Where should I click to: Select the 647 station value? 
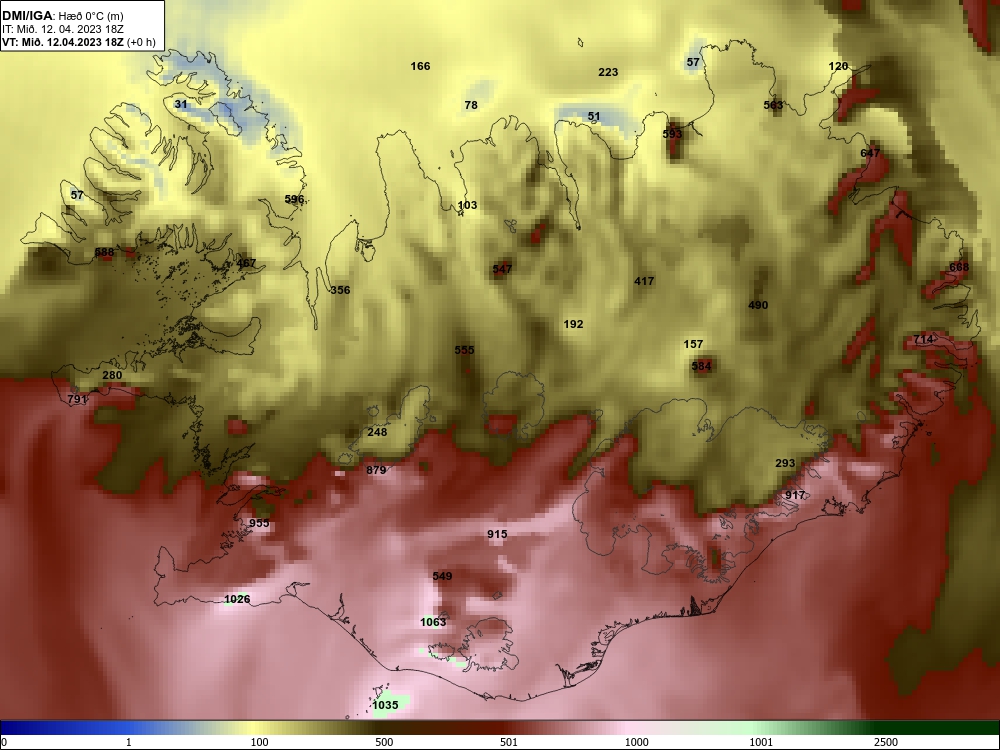click(870, 153)
